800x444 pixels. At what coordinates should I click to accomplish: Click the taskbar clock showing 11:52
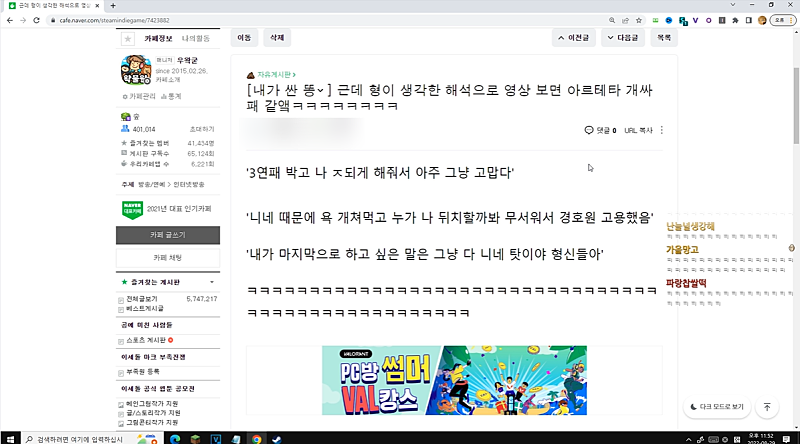click(760, 439)
